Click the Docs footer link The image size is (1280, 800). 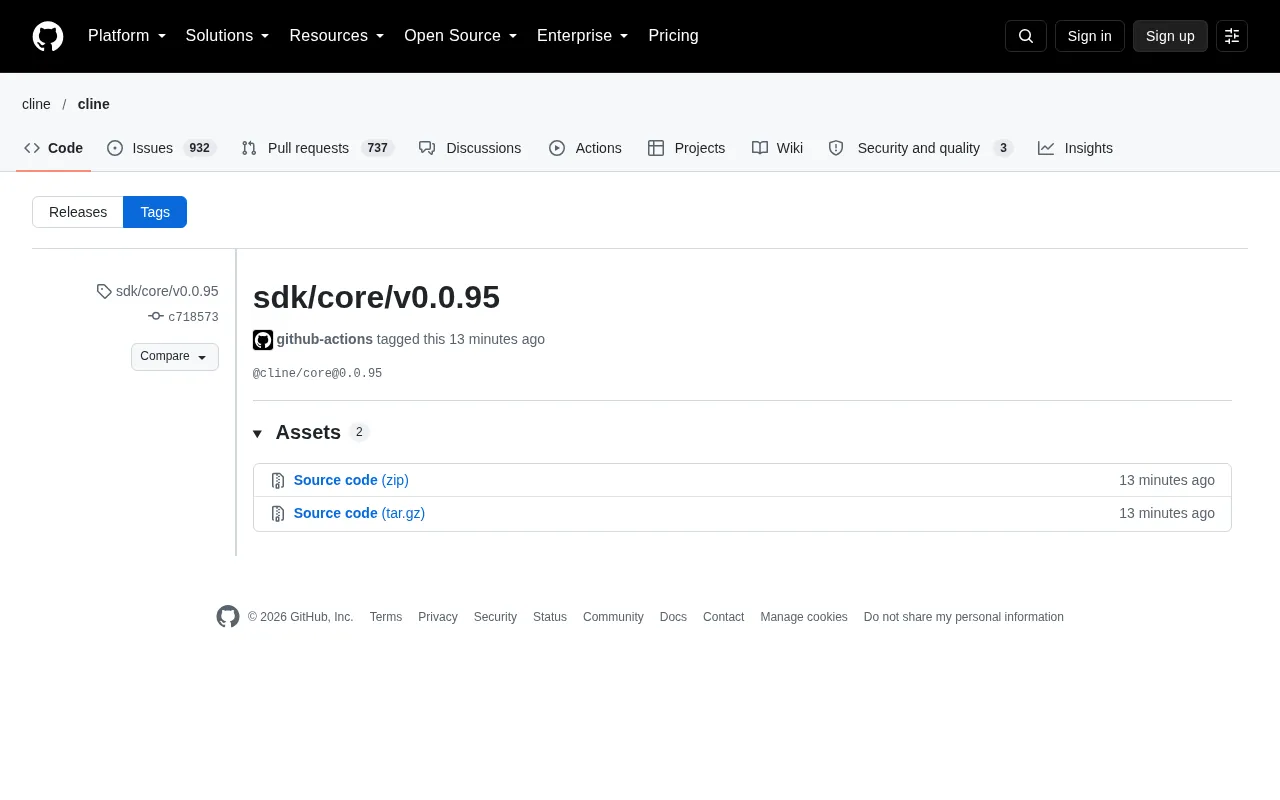[673, 617]
